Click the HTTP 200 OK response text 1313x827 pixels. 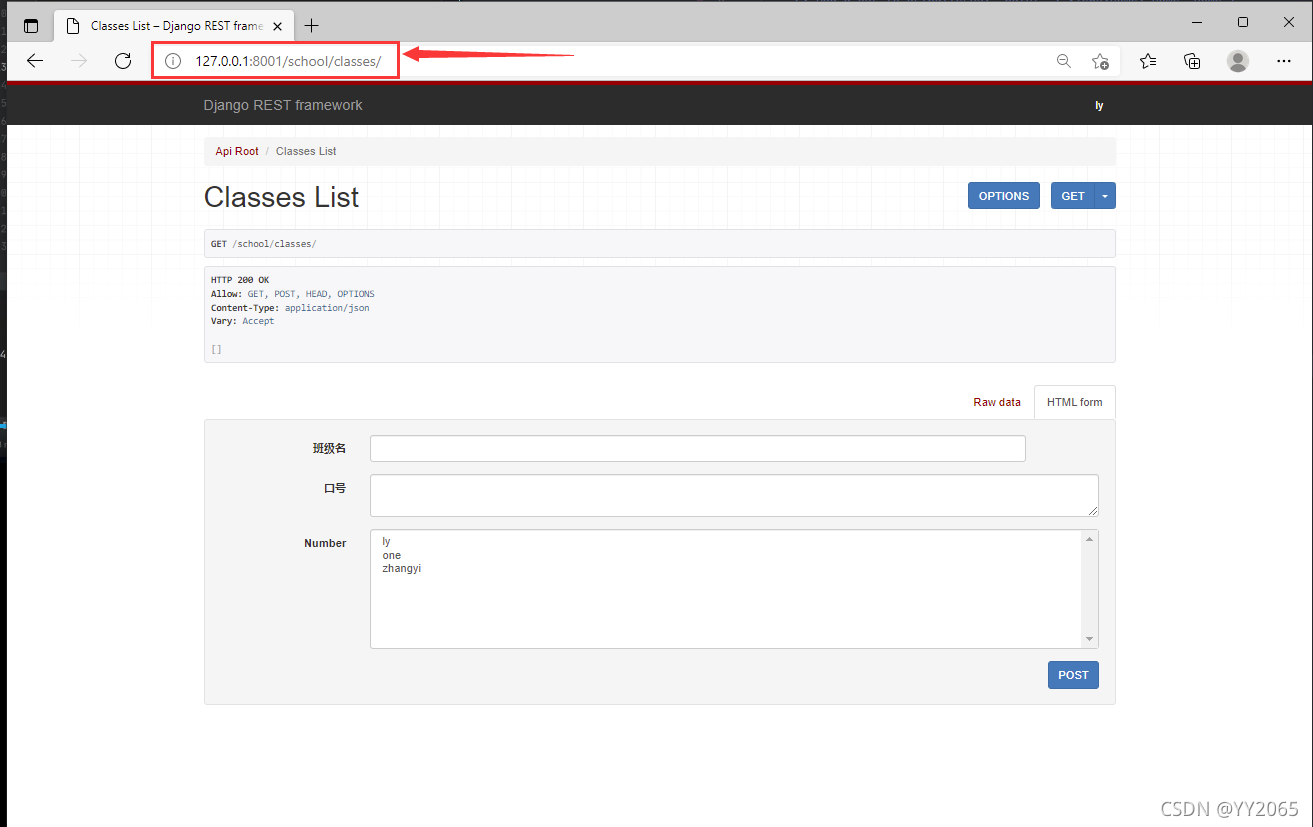[x=240, y=280]
